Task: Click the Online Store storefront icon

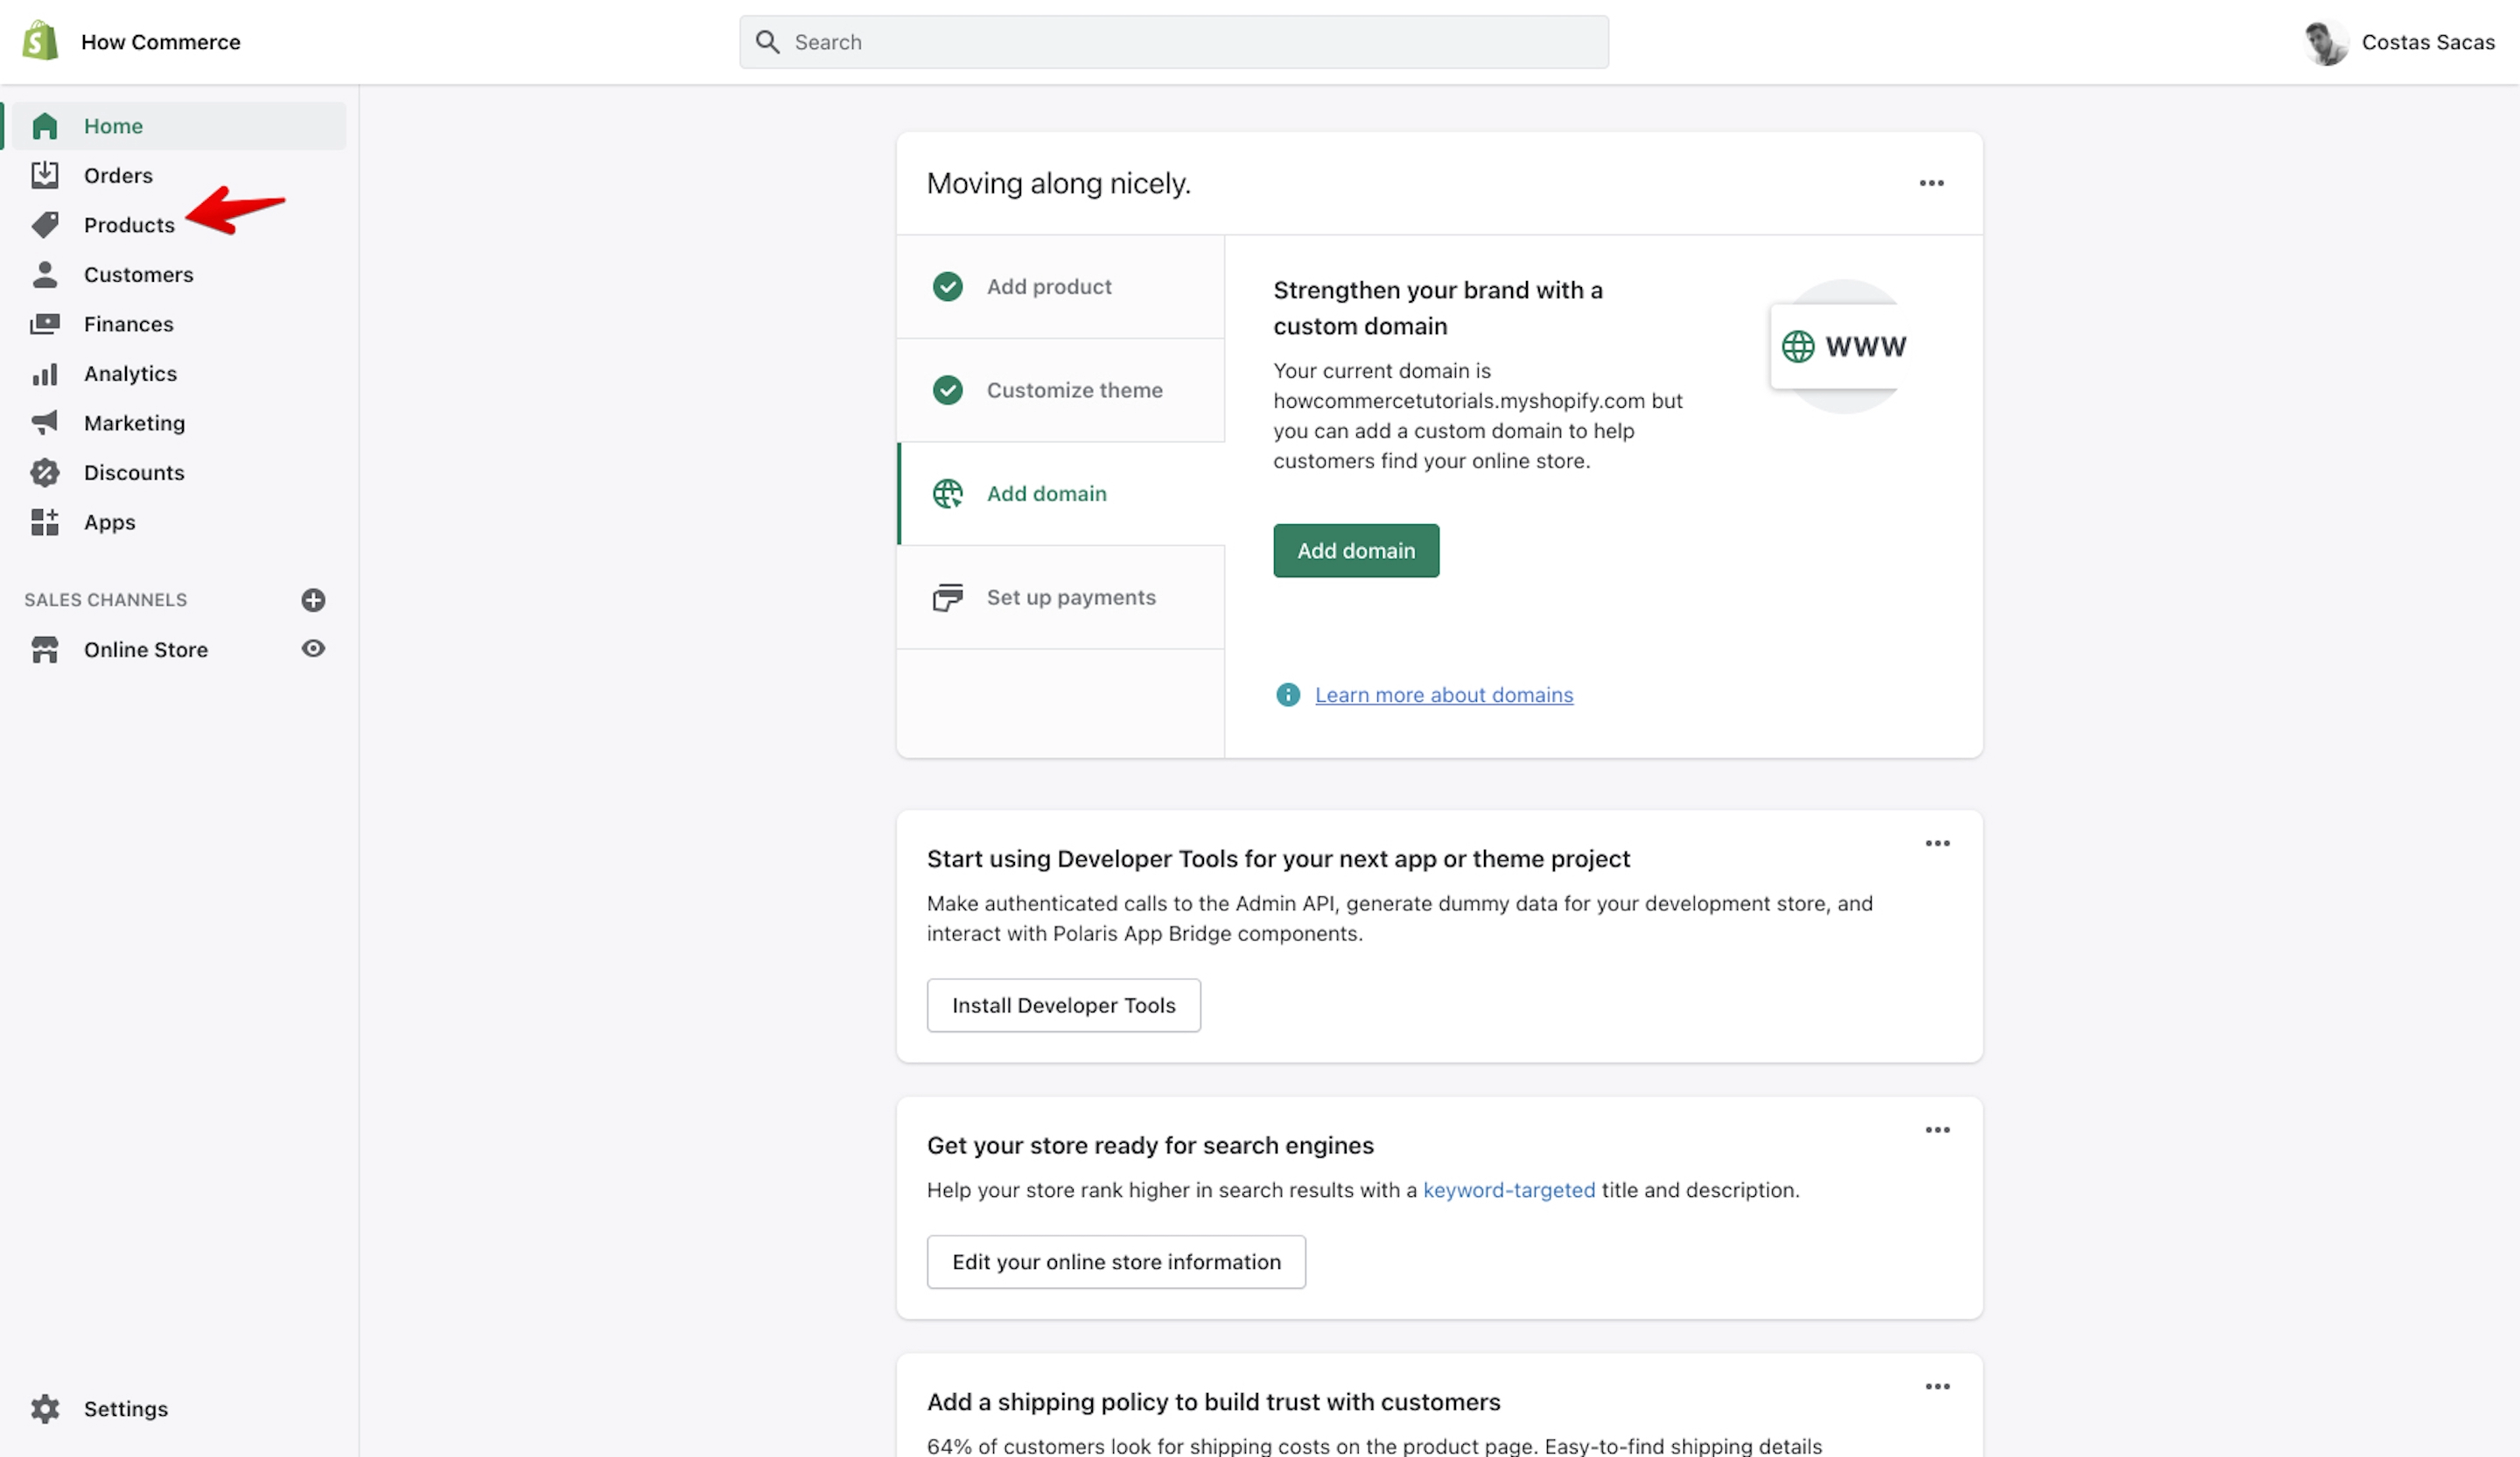Action: [44, 650]
